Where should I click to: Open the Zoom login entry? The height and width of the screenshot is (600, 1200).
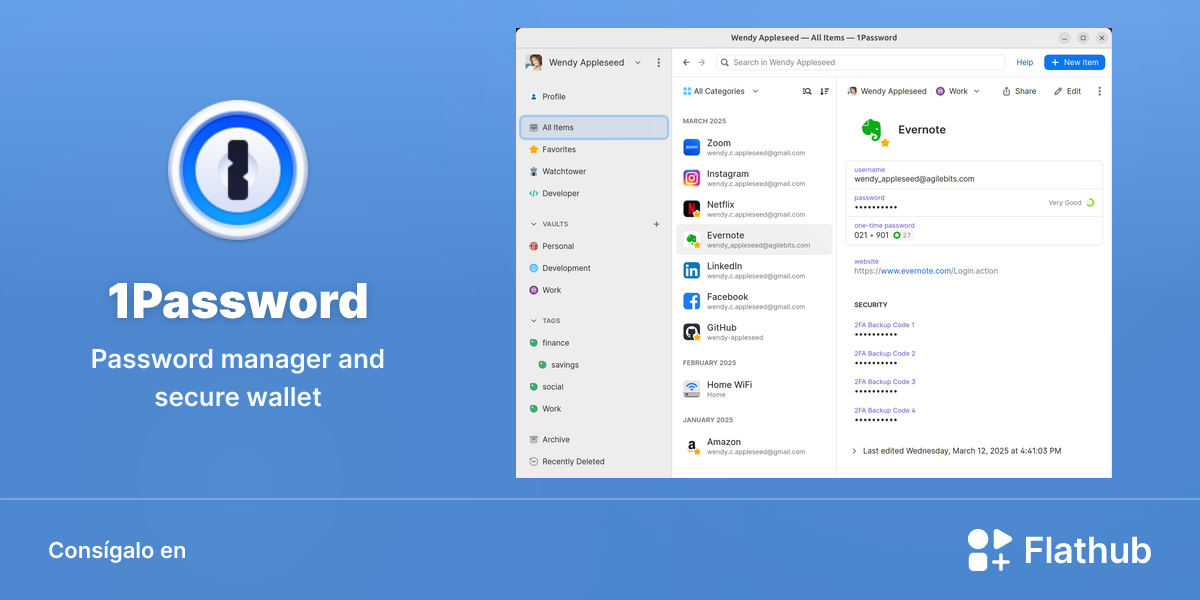754,147
